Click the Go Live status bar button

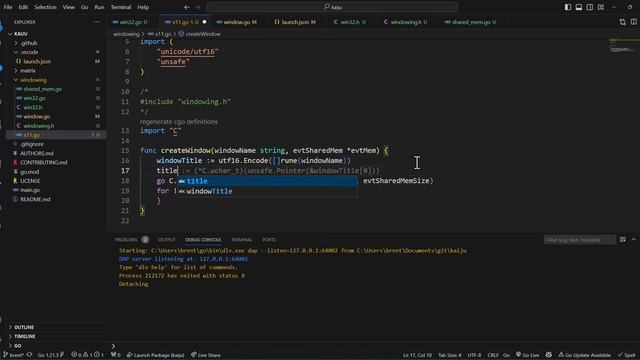[x=527, y=355]
